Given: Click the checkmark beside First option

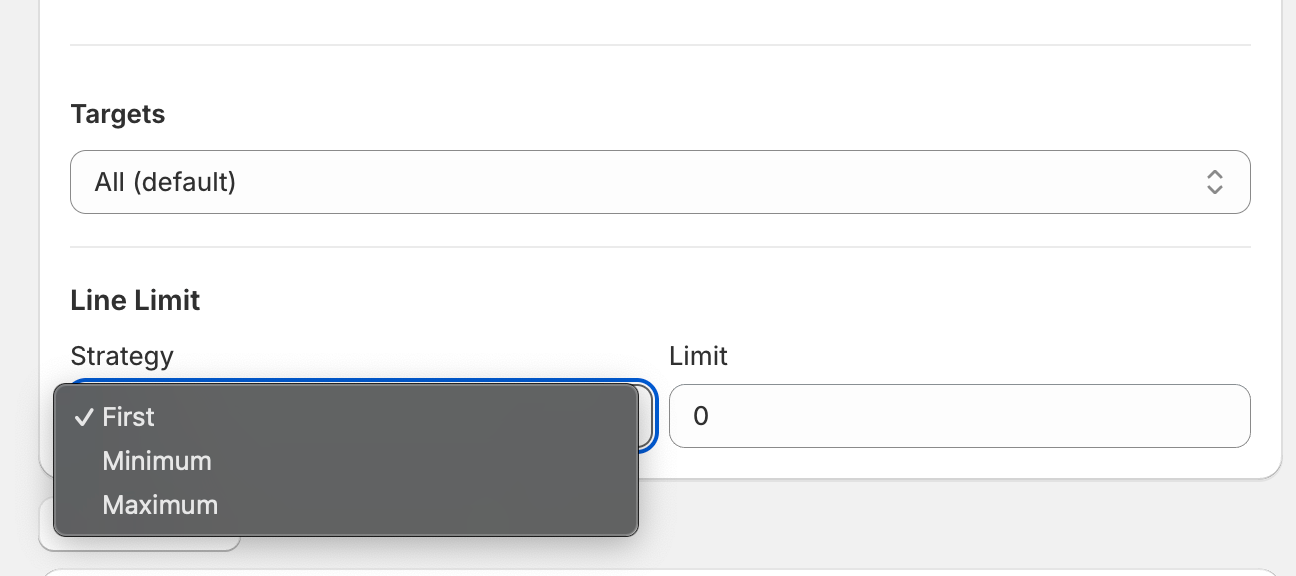Looking at the screenshot, I should coord(84,417).
